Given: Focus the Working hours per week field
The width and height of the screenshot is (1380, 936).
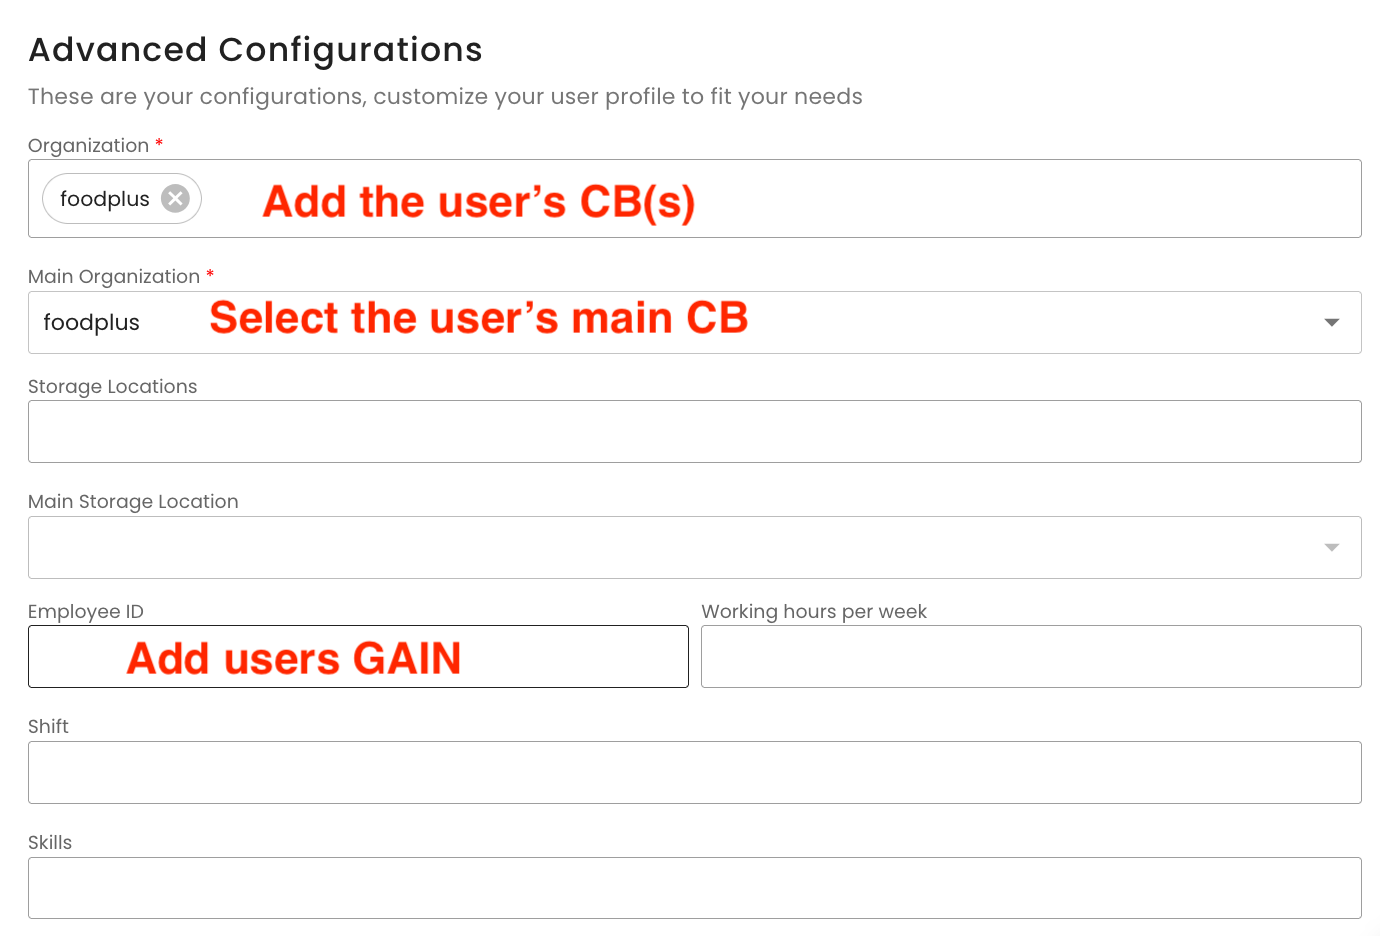Looking at the screenshot, I should [x=1030, y=657].
